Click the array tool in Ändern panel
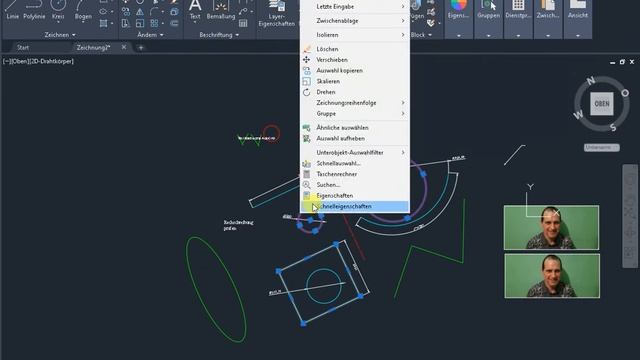This screenshot has height=360, width=640. 154,23
